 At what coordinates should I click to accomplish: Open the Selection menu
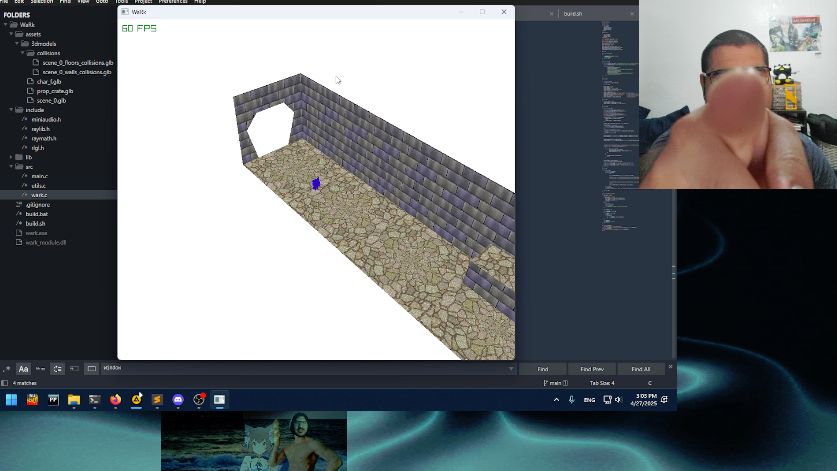pos(42,2)
